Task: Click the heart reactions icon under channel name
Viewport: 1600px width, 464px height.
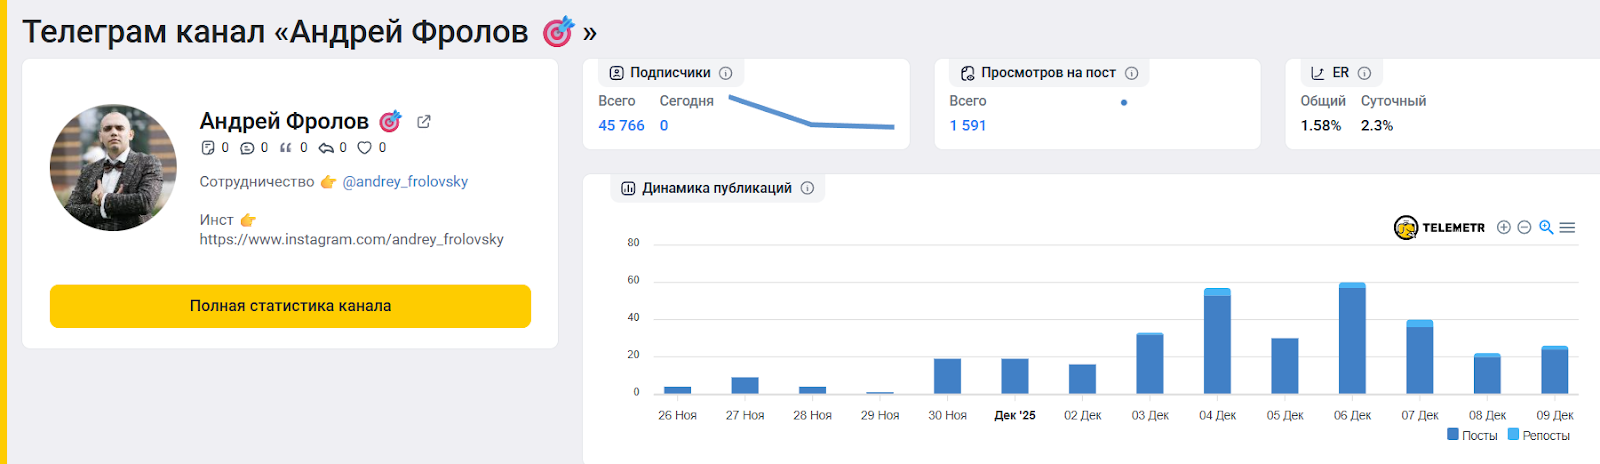Action: click(x=365, y=148)
